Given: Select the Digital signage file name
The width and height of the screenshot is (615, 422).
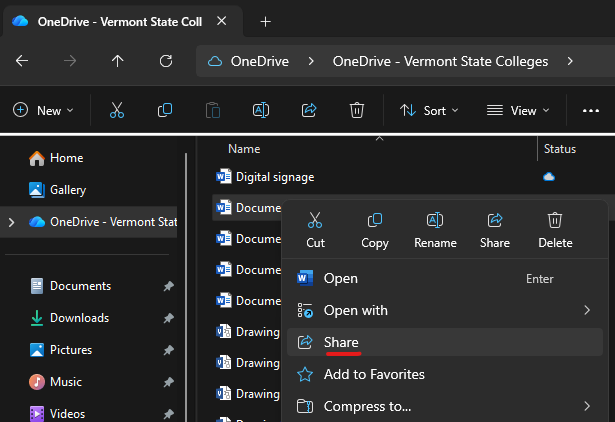Looking at the screenshot, I should (x=275, y=177).
